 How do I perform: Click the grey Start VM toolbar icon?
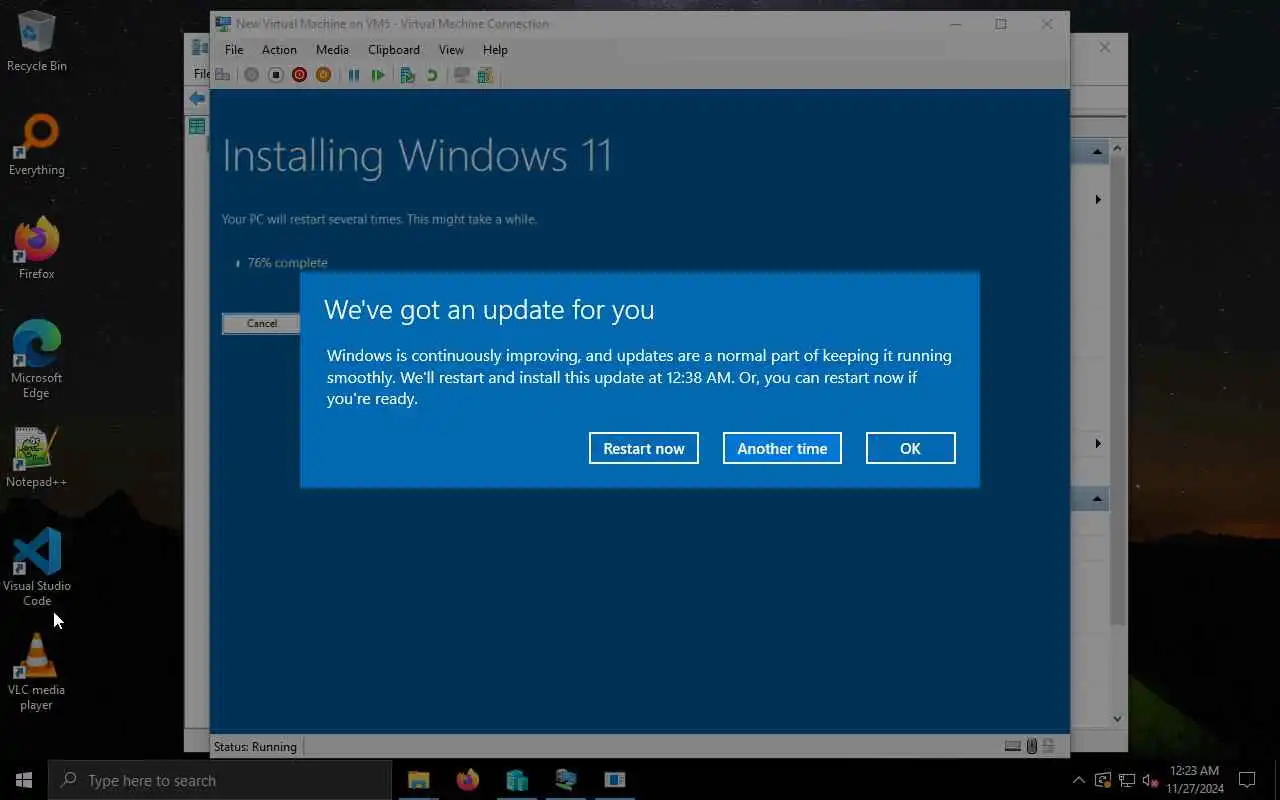pyautogui.click(x=251, y=75)
